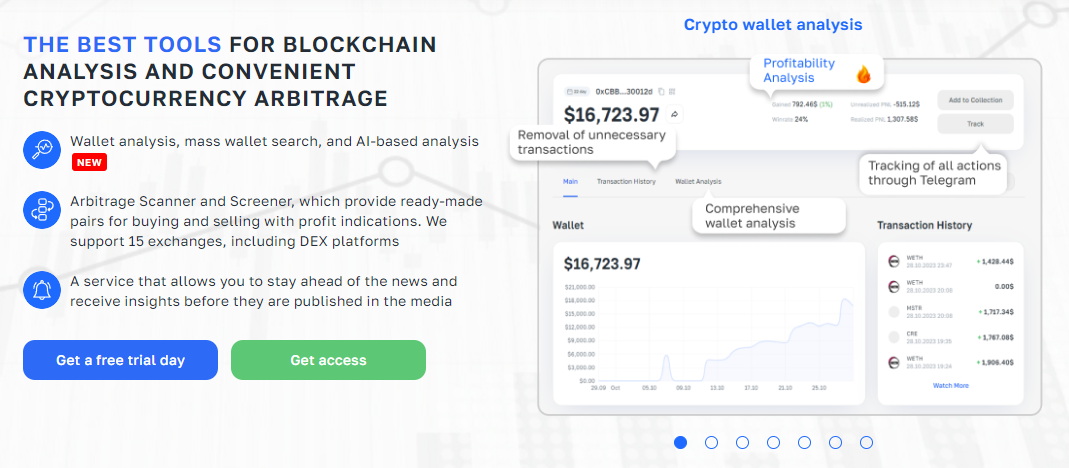Select the last carousel slide dot
The height and width of the screenshot is (468, 1069).
[x=867, y=443]
